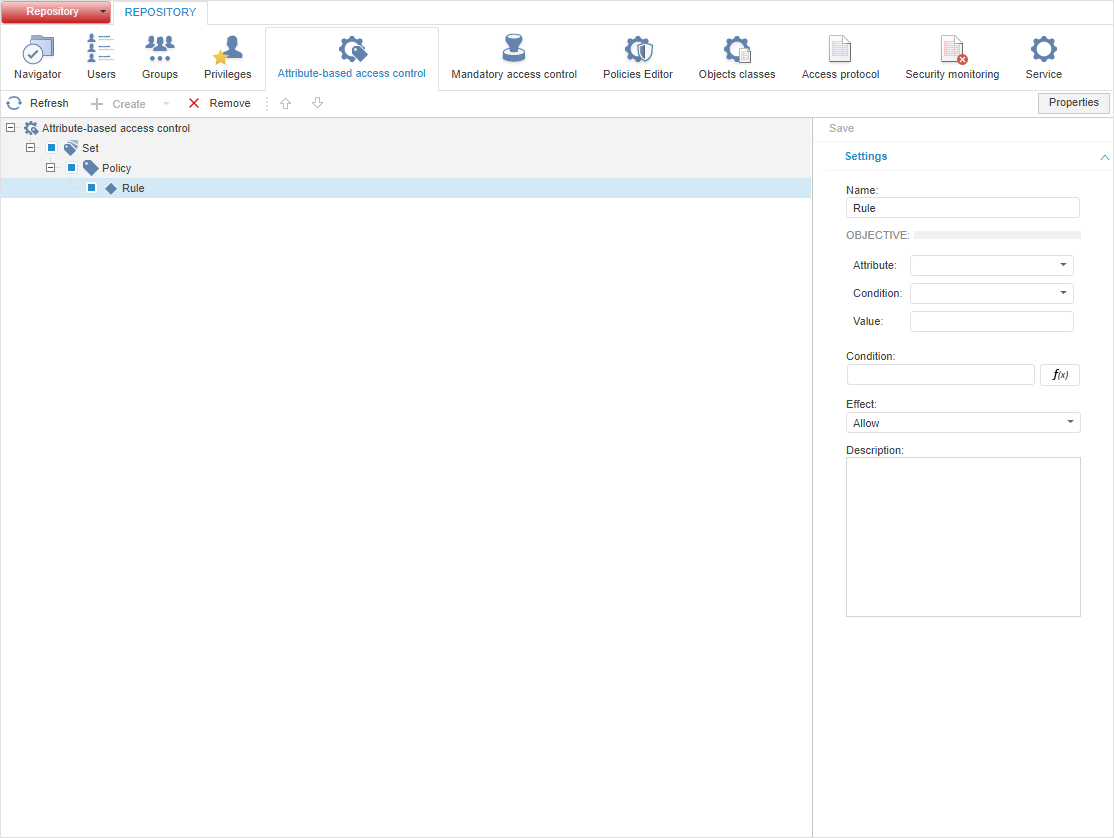The height and width of the screenshot is (838, 1114).
Task: Collapse the Settings panel section
Action: pyautogui.click(x=1104, y=157)
